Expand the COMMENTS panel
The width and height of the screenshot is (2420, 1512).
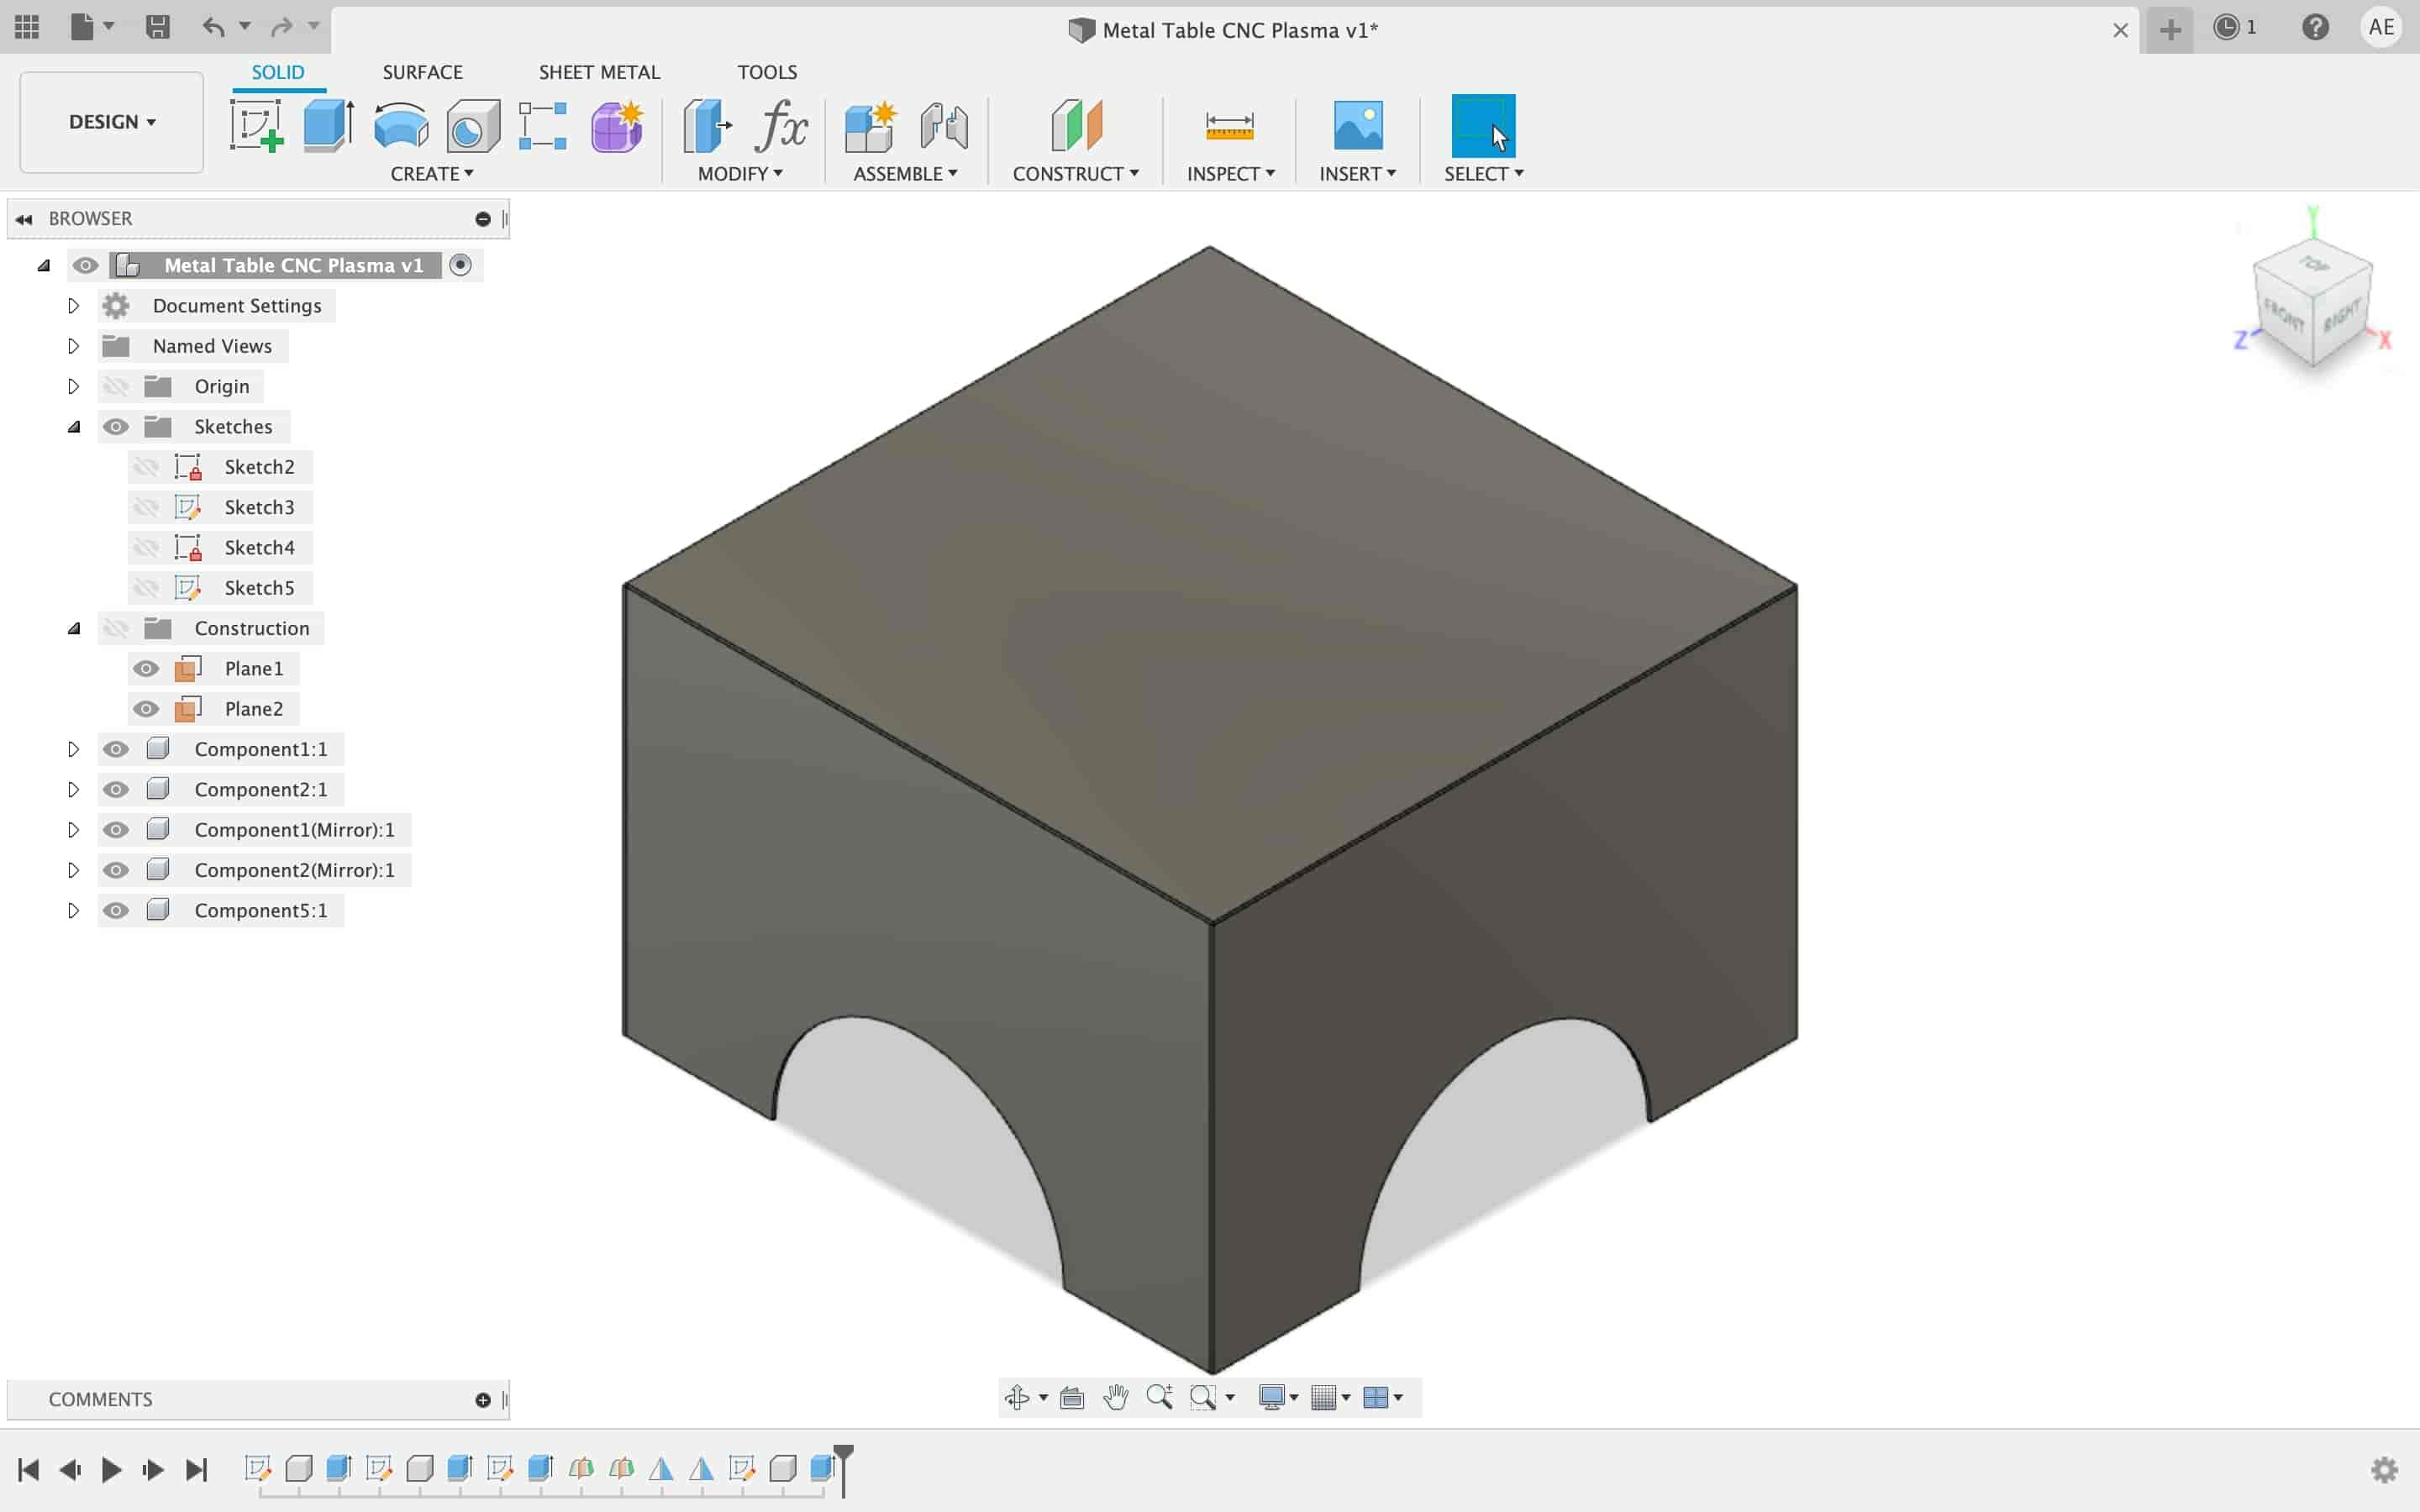(483, 1400)
